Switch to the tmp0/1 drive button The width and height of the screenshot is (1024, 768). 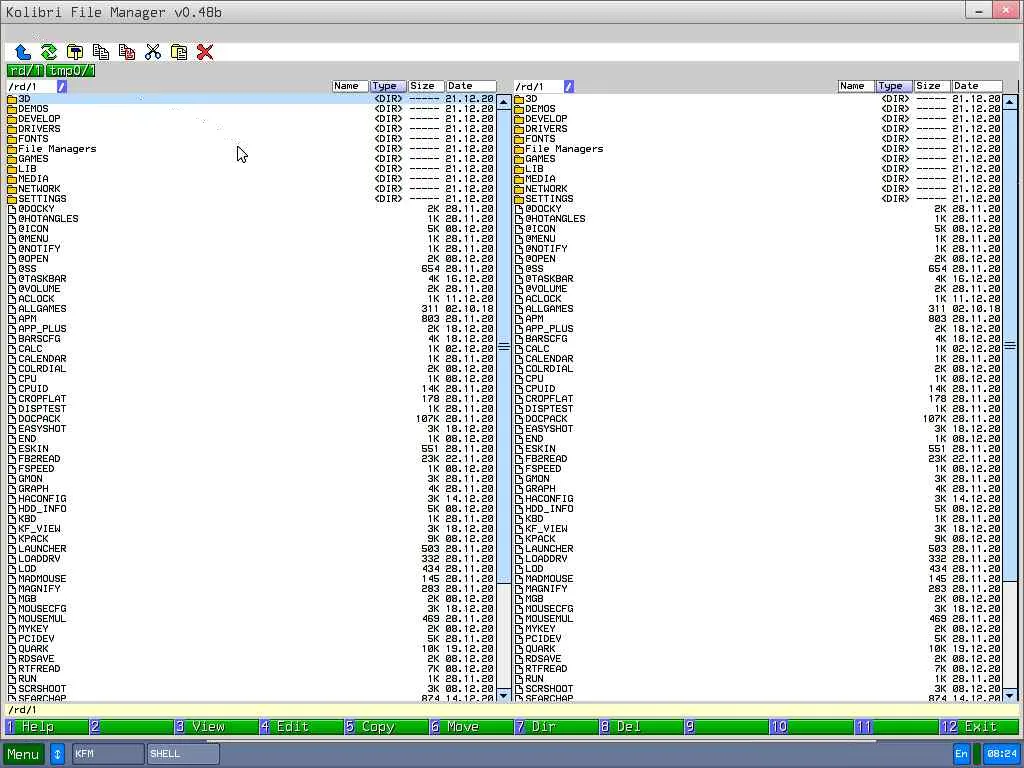coord(71,71)
